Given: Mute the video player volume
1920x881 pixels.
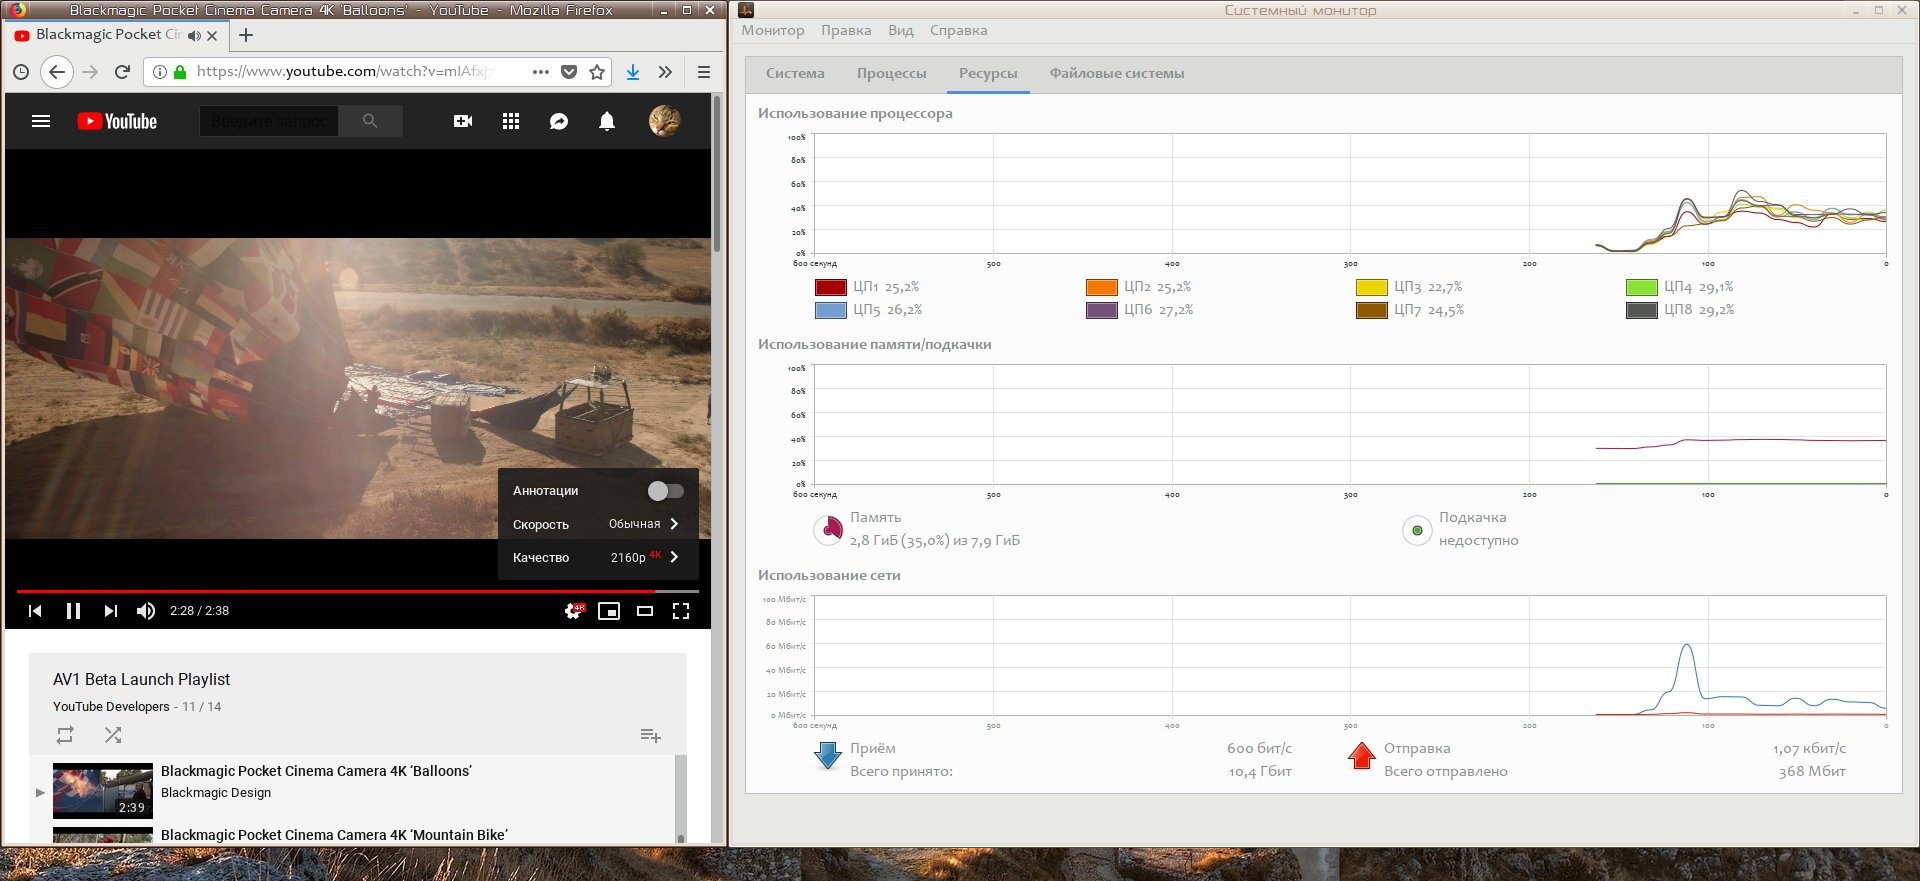Looking at the screenshot, I should tap(146, 611).
